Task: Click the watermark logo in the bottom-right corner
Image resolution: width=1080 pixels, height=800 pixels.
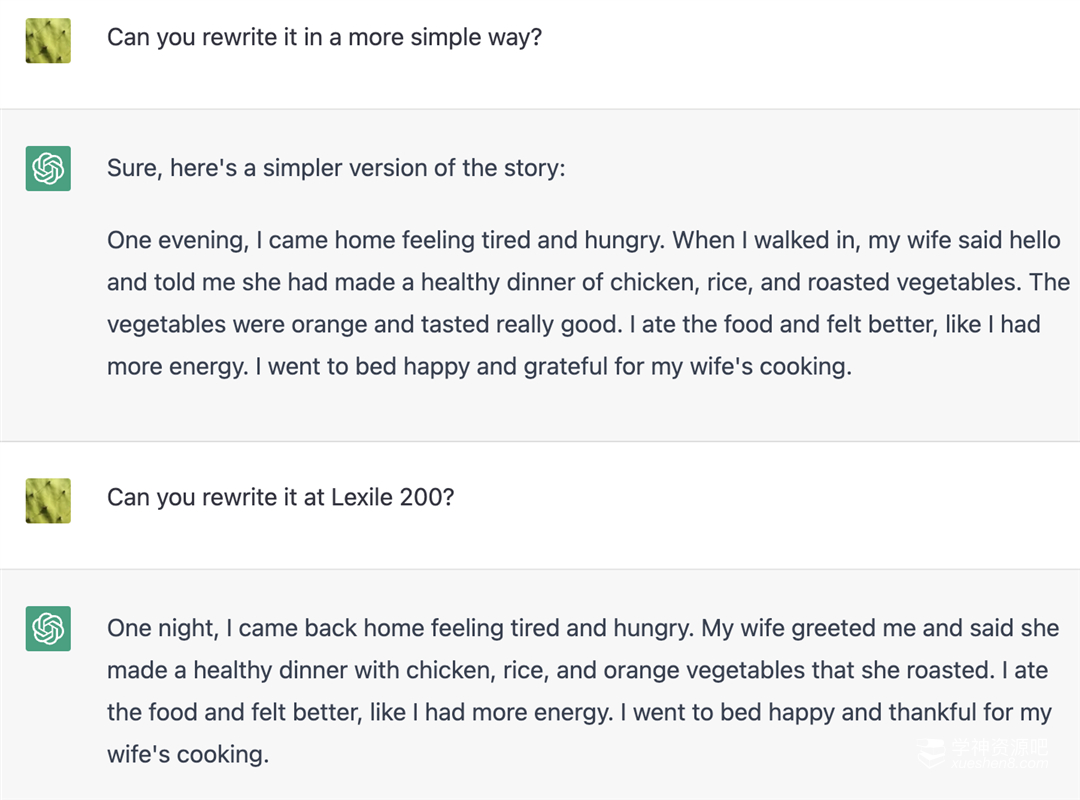Action: click(x=932, y=753)
